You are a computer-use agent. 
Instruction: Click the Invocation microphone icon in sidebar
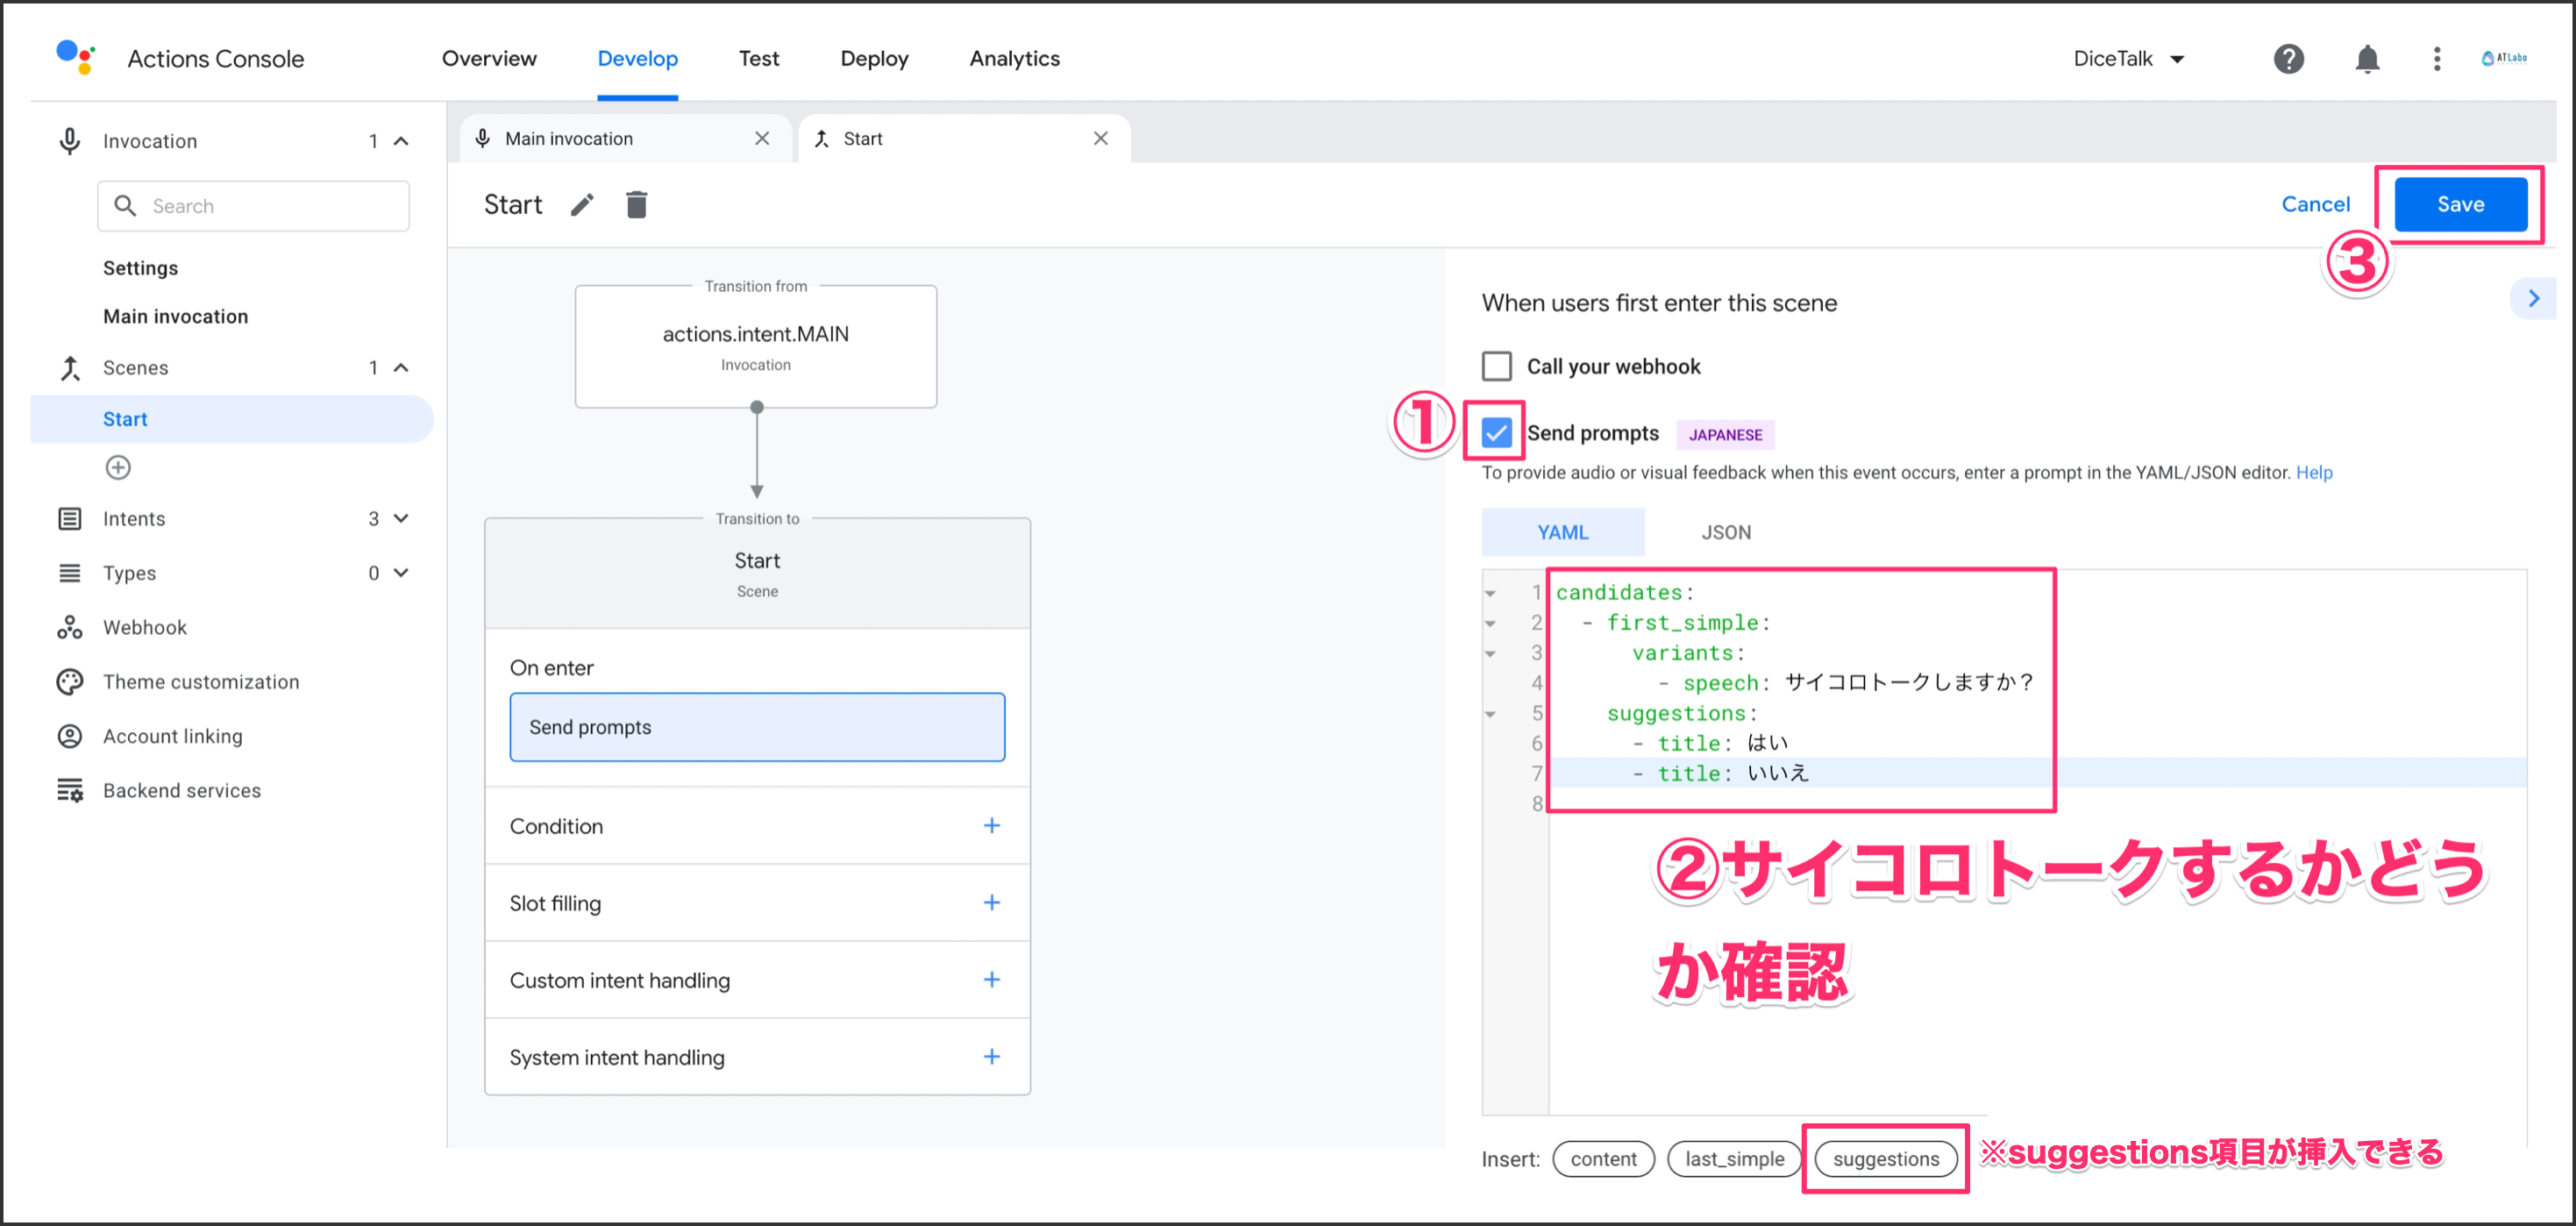point(69,141)
